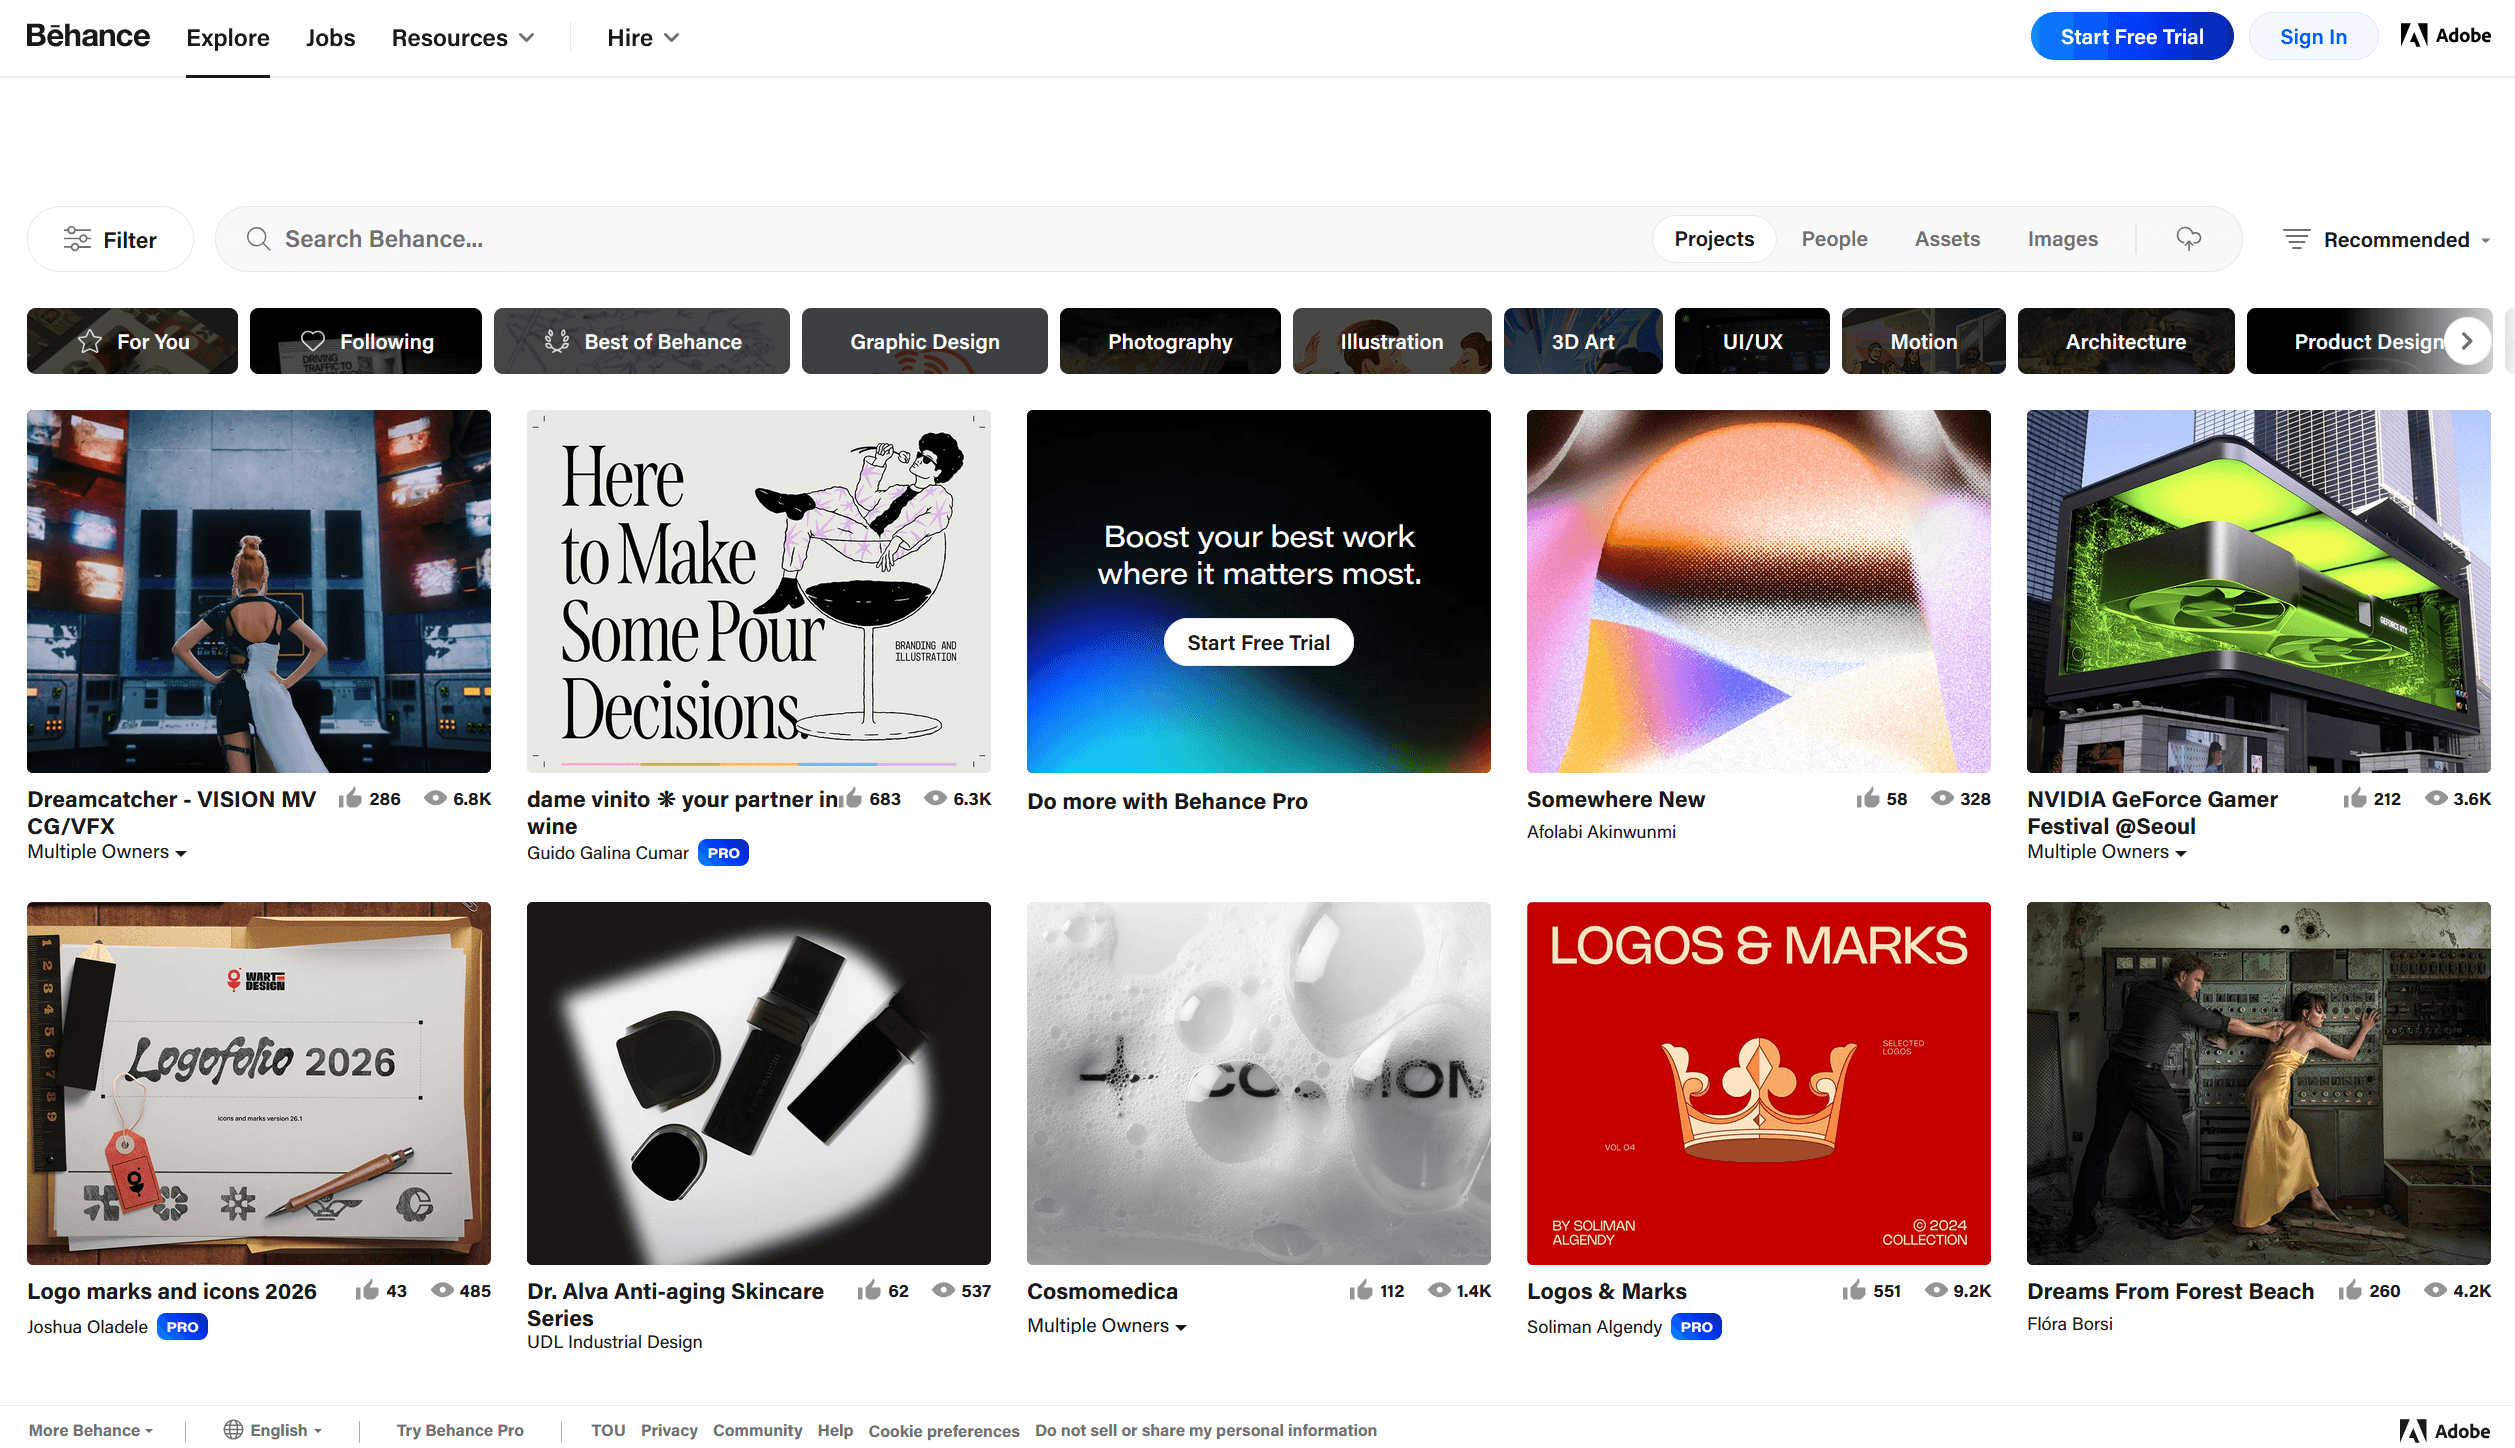
Task: Open the Filter sliders icon button
Action: tap(110, 239)
